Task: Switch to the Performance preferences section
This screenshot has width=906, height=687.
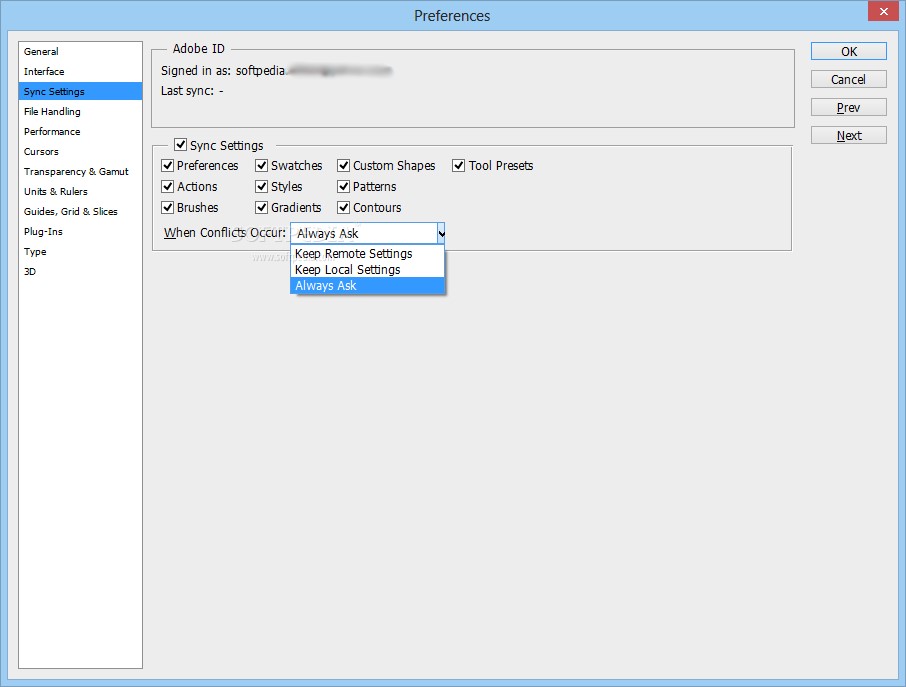Action: tap(52, 131)
